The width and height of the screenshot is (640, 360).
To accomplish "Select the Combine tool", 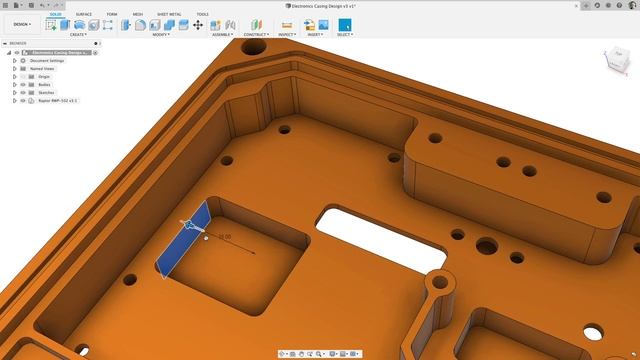I will click(x=169, y=25).
